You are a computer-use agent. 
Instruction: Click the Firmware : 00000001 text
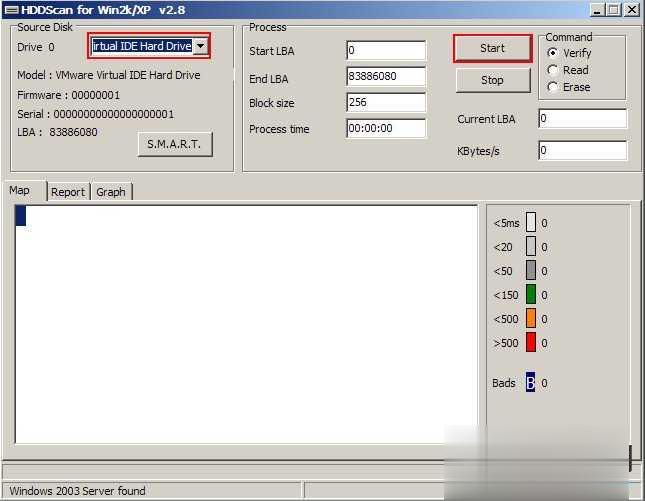tap(68, 95)
